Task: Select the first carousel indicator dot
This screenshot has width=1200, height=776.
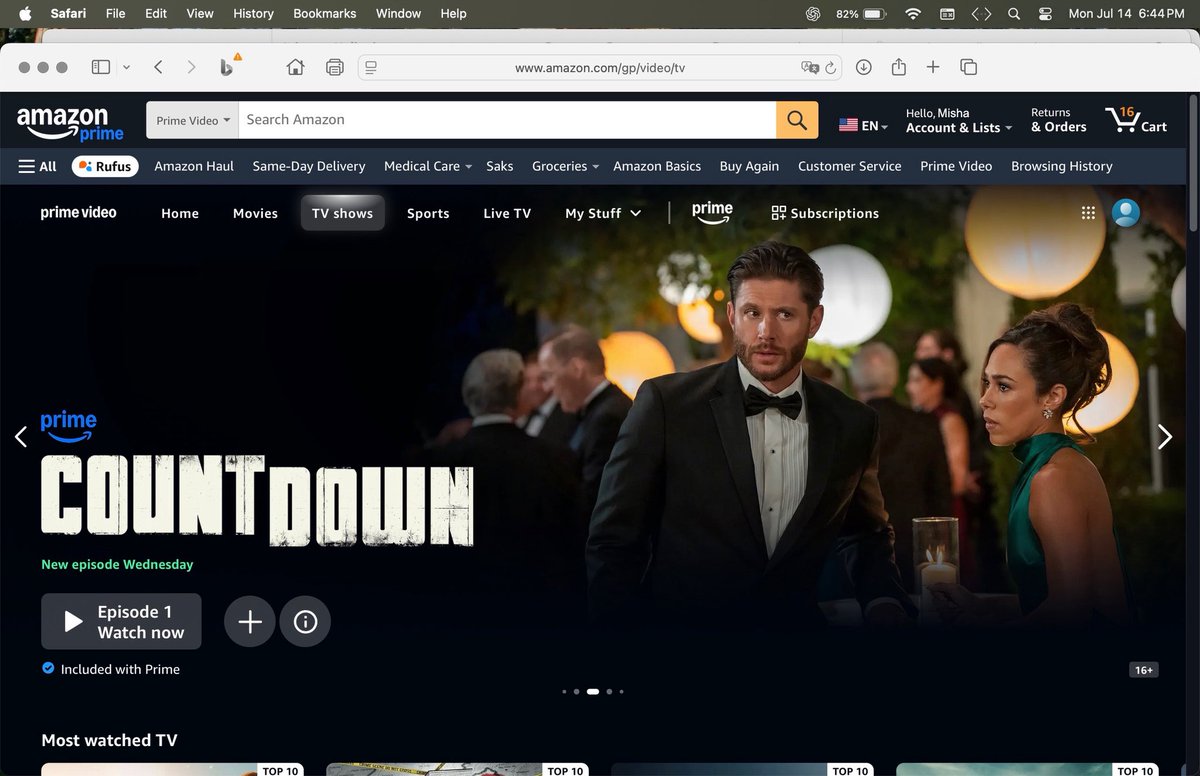Action: pyautogui.click(x=564, y=692)
